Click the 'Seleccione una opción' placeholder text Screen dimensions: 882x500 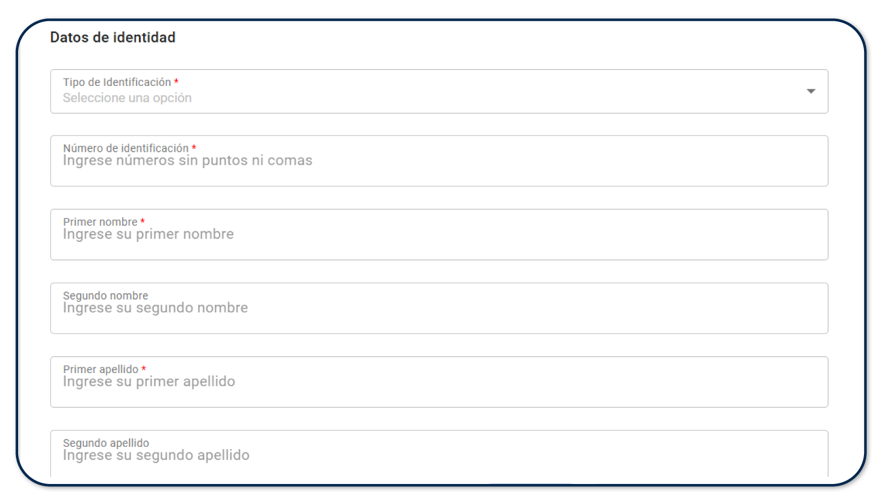(x=127, y=98)
